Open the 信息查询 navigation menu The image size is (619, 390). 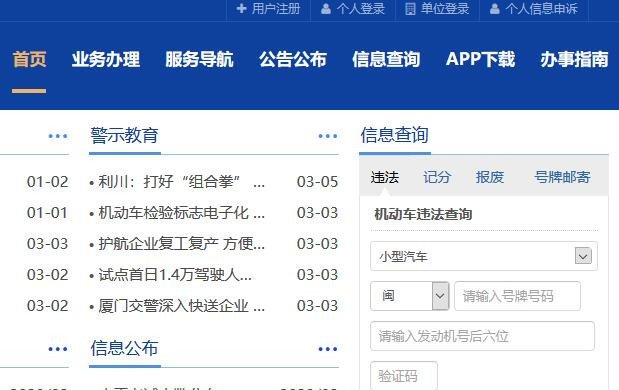click(x=386, y=60)
